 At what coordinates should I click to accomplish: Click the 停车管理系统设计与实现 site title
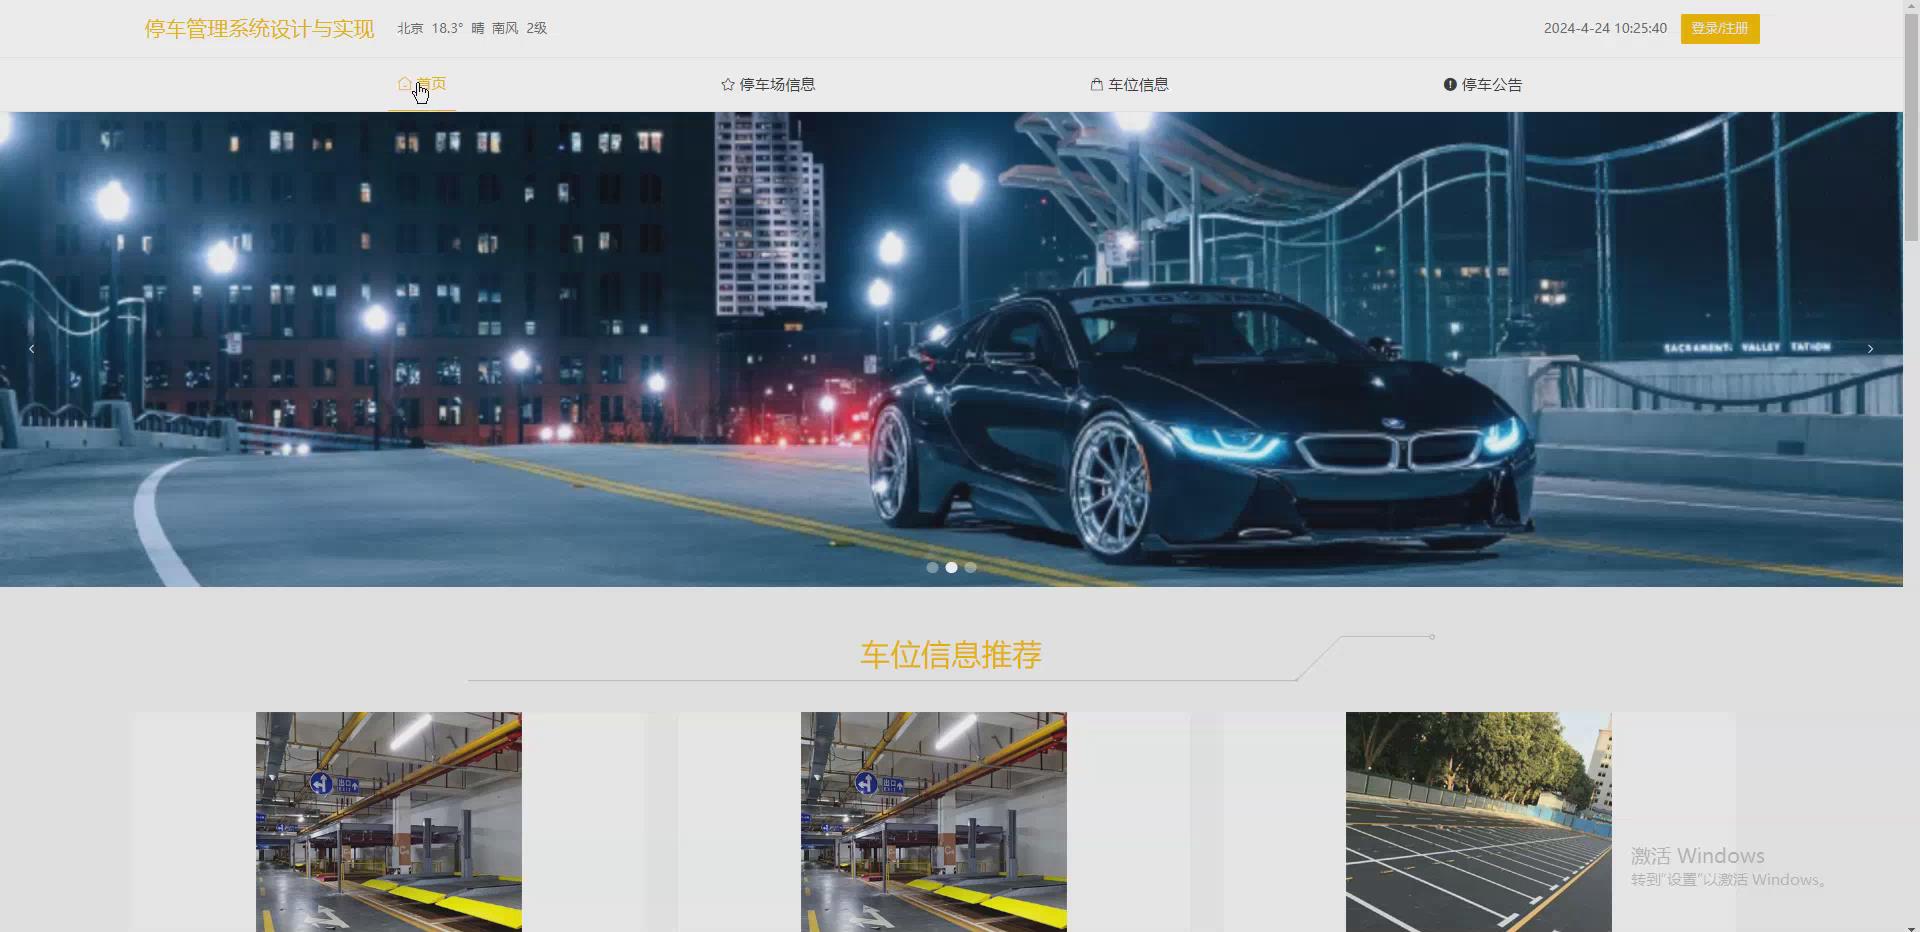click(259, 29)
